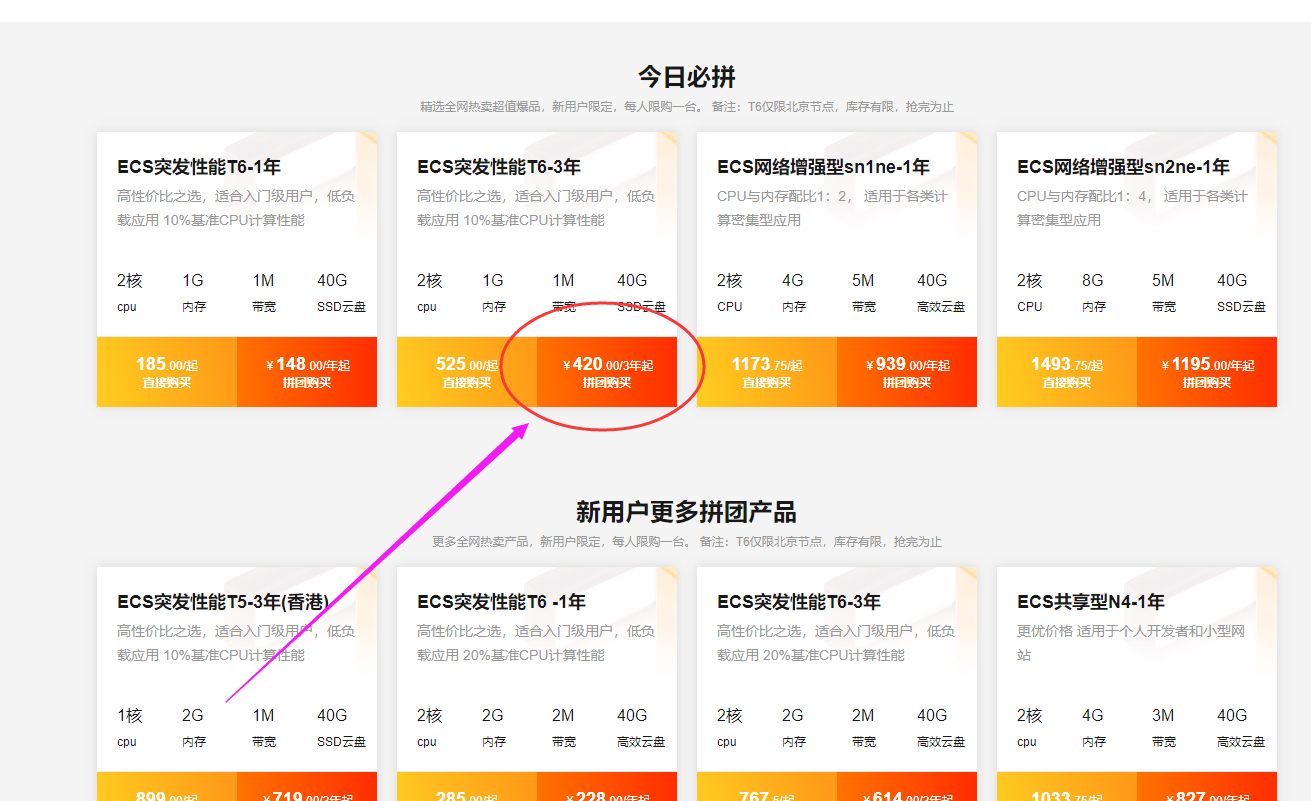
Task: Click the 1M 带宽 spec in the T5-3年(香港) card
Action: coord(264,727)
